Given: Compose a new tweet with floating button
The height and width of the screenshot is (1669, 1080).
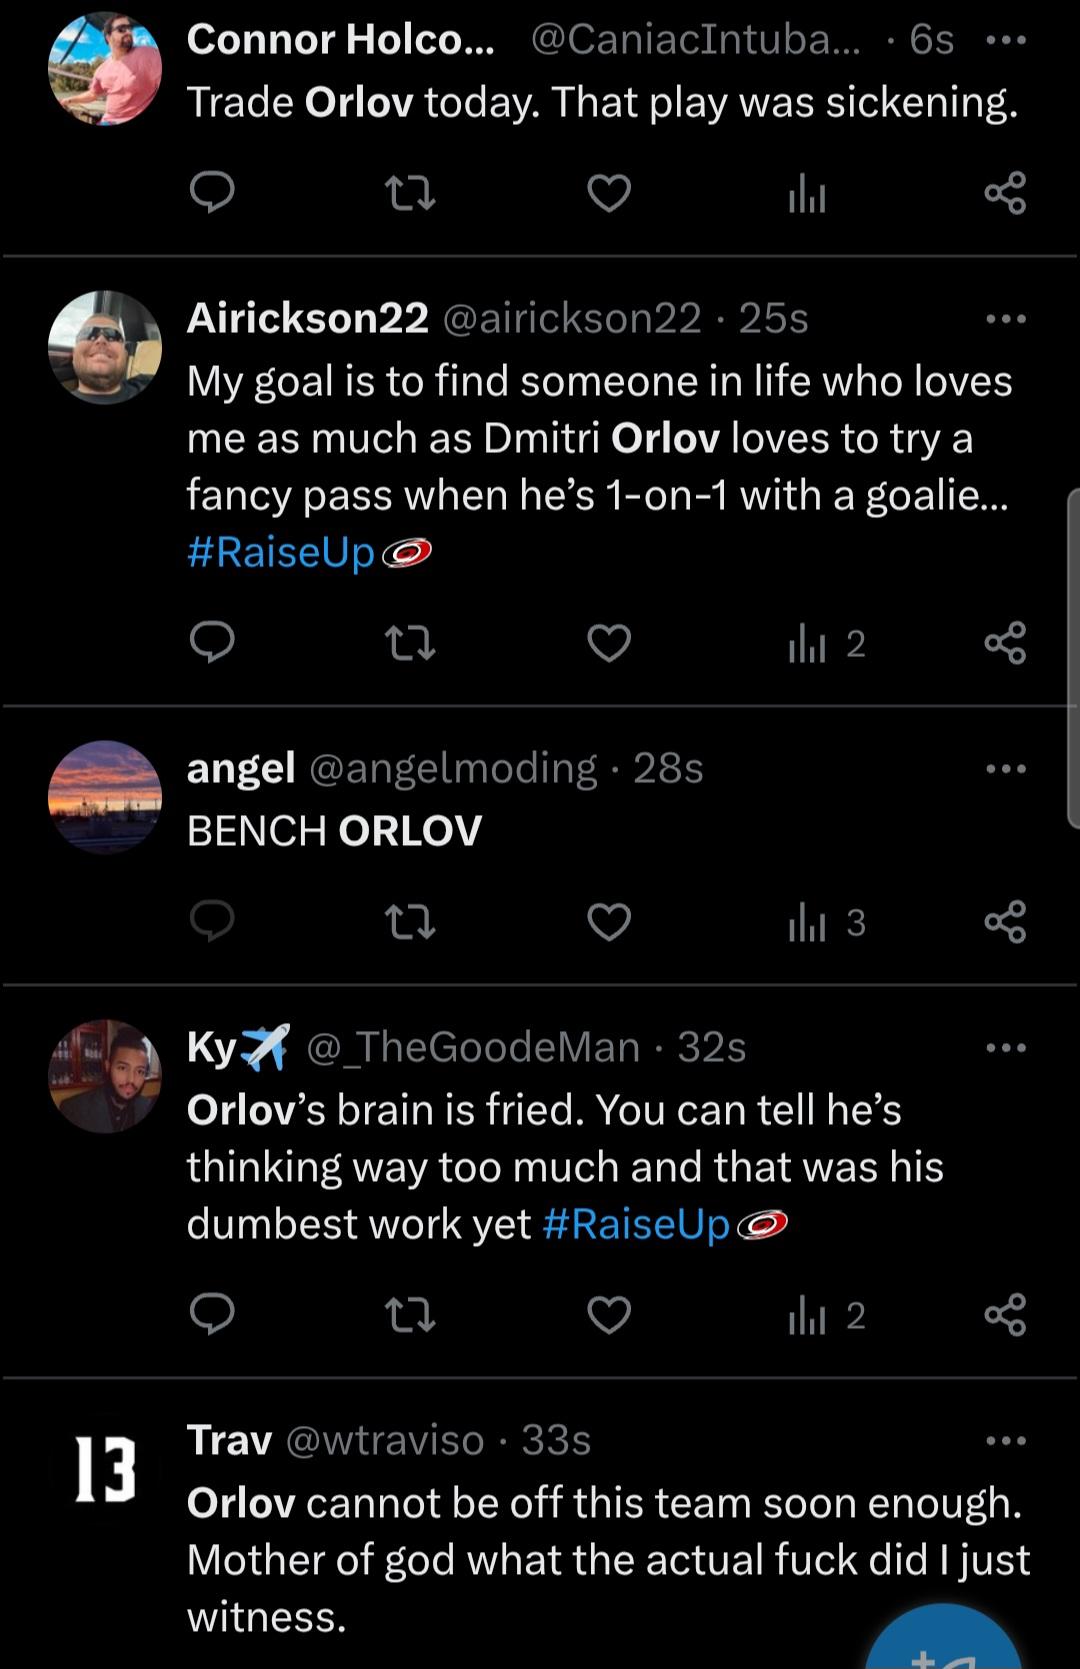Looking at the screenshot, I should 943,1640.
